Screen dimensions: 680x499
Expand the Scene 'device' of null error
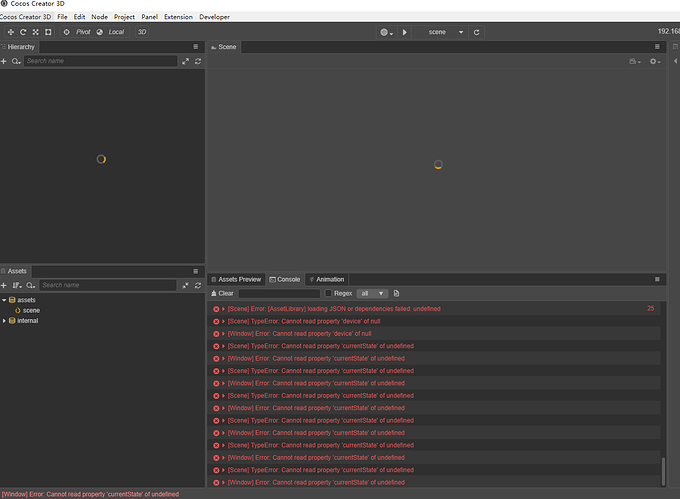[223, 322]
